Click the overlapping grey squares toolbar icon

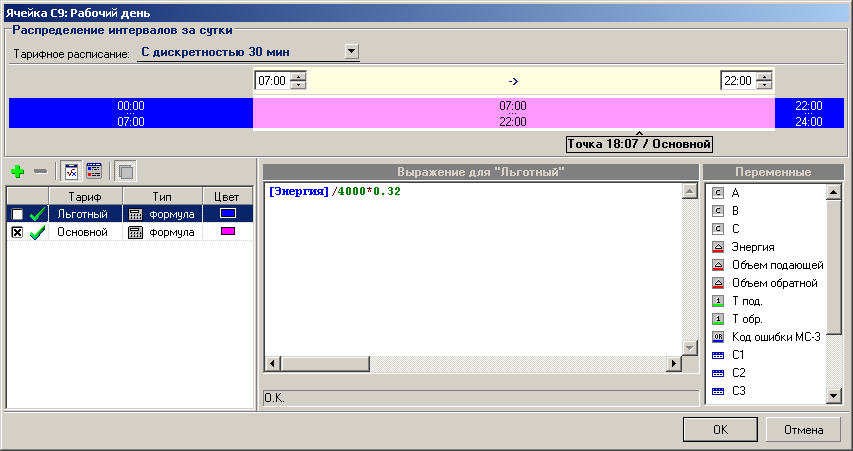[125, 171]
